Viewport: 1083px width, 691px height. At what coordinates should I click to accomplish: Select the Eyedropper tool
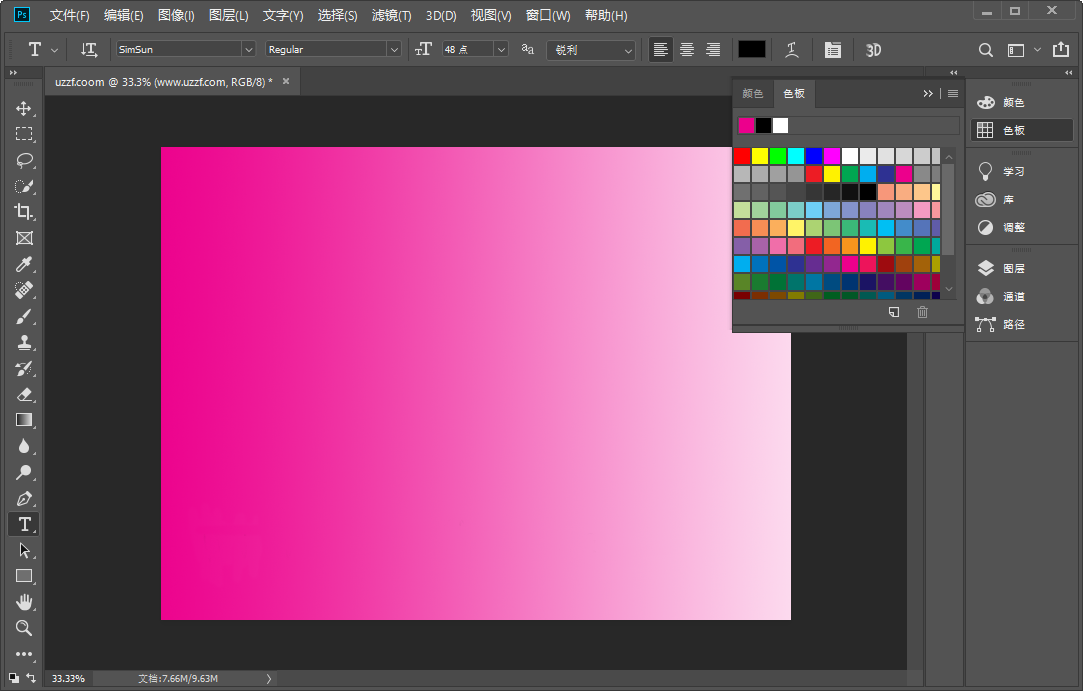pos(24,264)
